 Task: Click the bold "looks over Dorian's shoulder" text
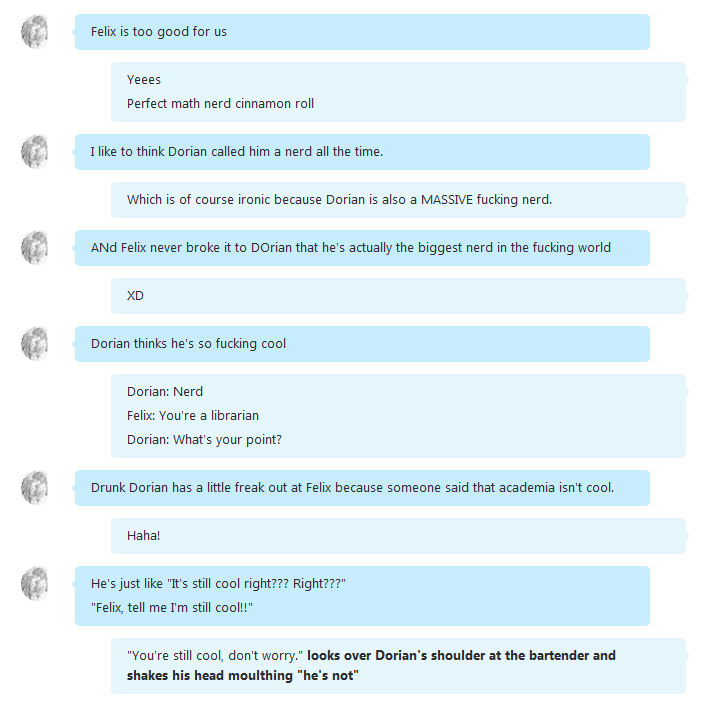[x=461, y=656]
